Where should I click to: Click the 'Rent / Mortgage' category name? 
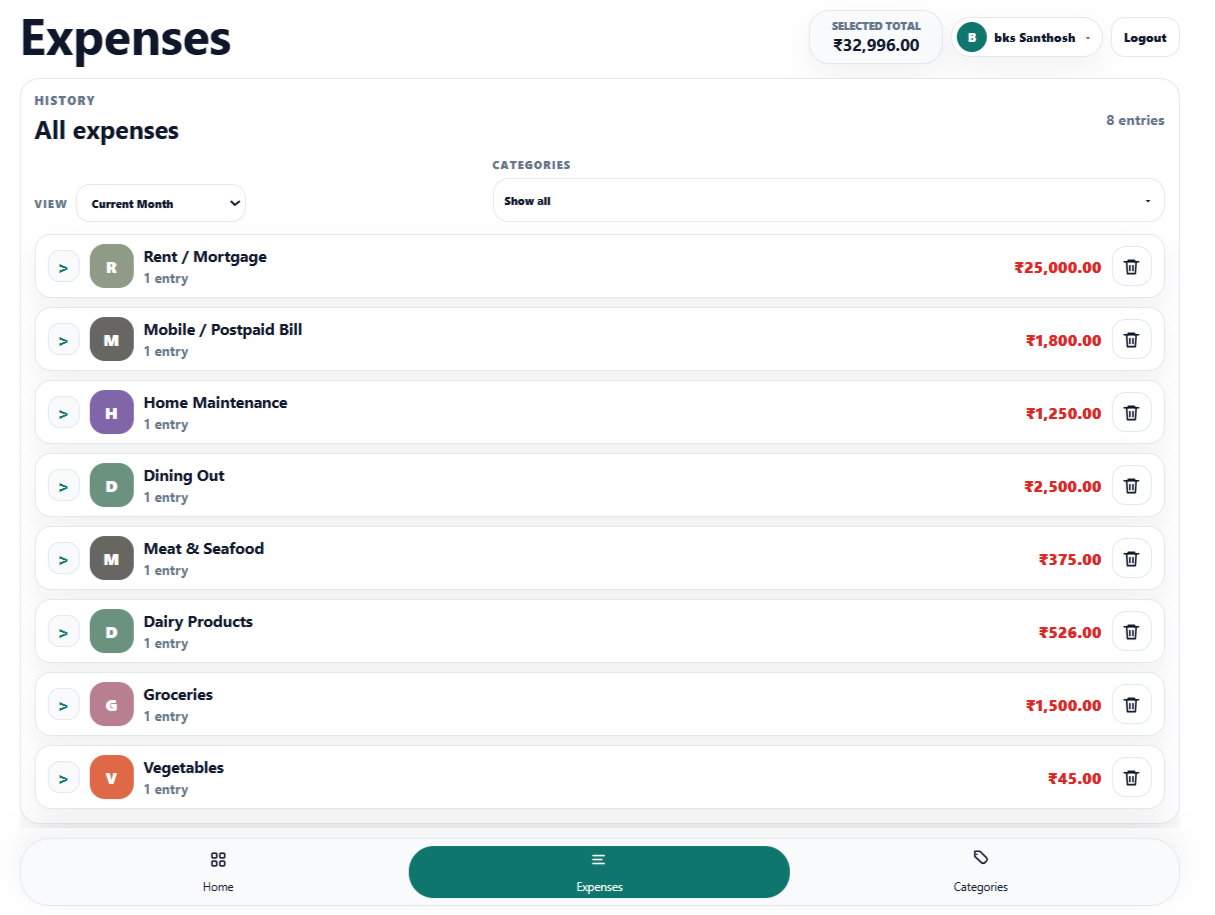(205, 257)
